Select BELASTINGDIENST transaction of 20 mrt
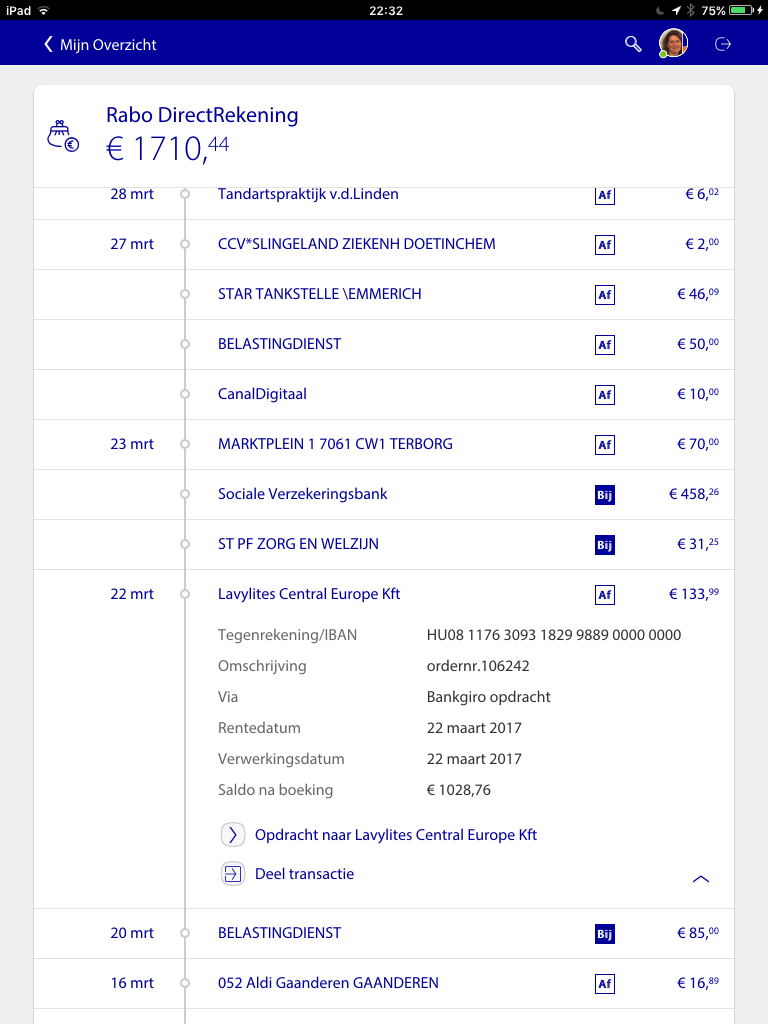 [x=279, y=933]
